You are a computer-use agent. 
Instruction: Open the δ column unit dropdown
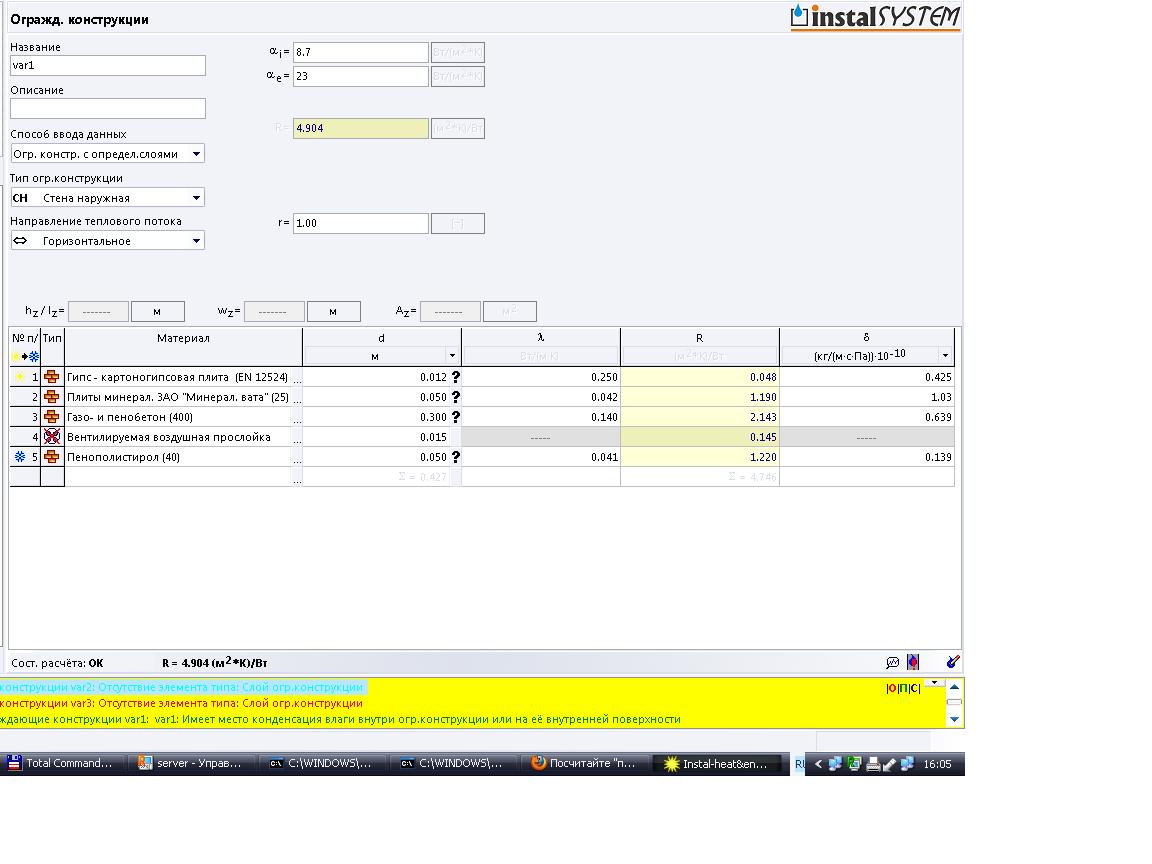(945, 356)
